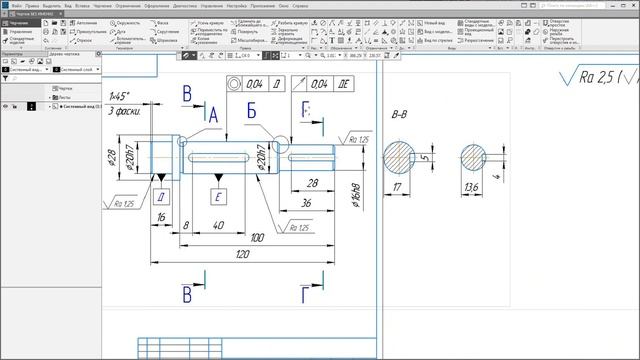The height and width of the screenshot is (360, 640).
Task: Click the undo arrow icon
Action: (46, 40)
